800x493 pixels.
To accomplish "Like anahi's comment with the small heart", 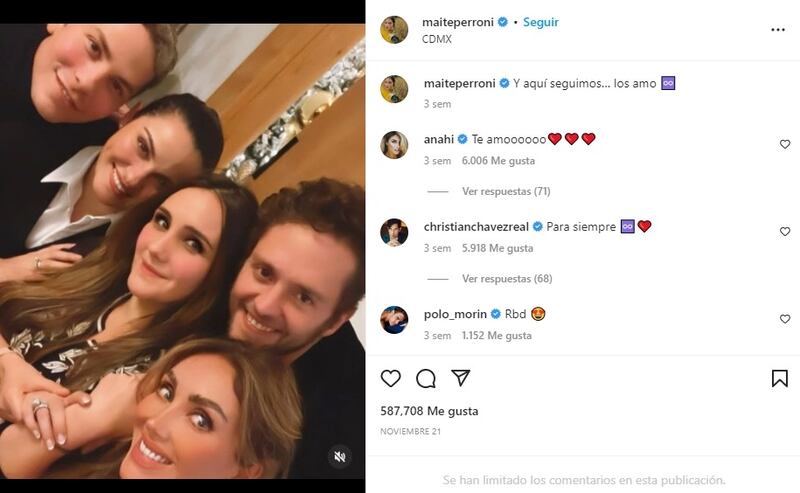I will point(785,145).
